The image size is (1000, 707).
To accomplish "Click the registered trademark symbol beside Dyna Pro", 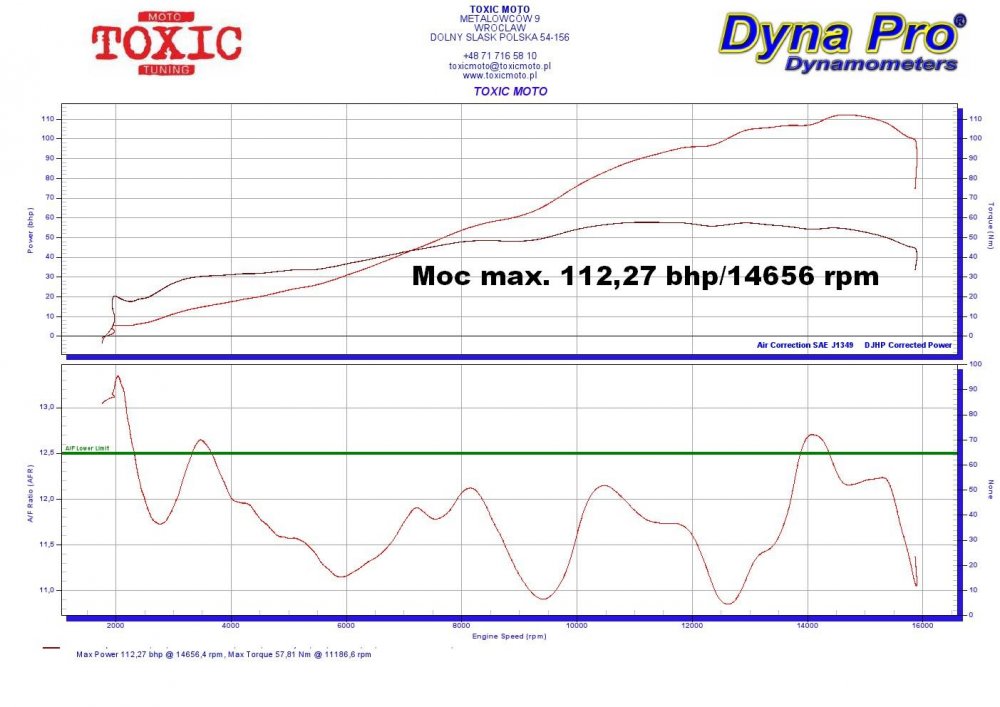I will pyautogui.click(x=959, y=21).
